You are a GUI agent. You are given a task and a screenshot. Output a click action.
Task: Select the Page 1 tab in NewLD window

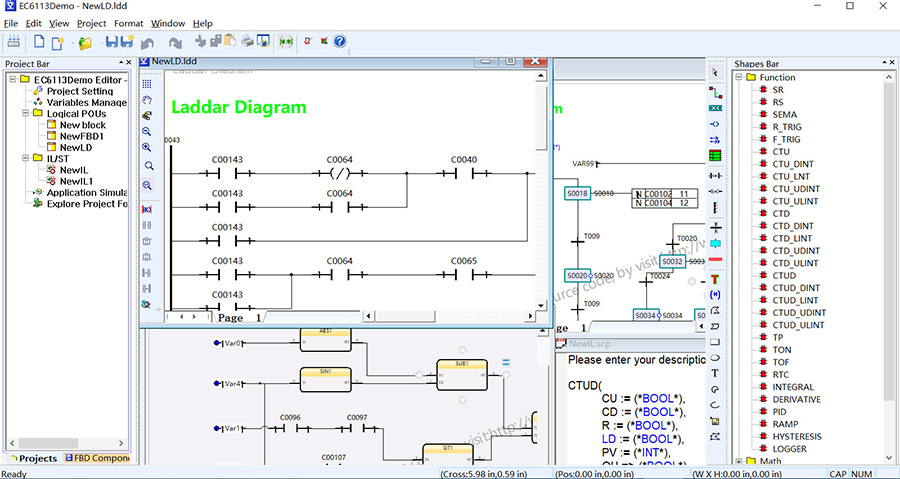[x=239, y=317]
